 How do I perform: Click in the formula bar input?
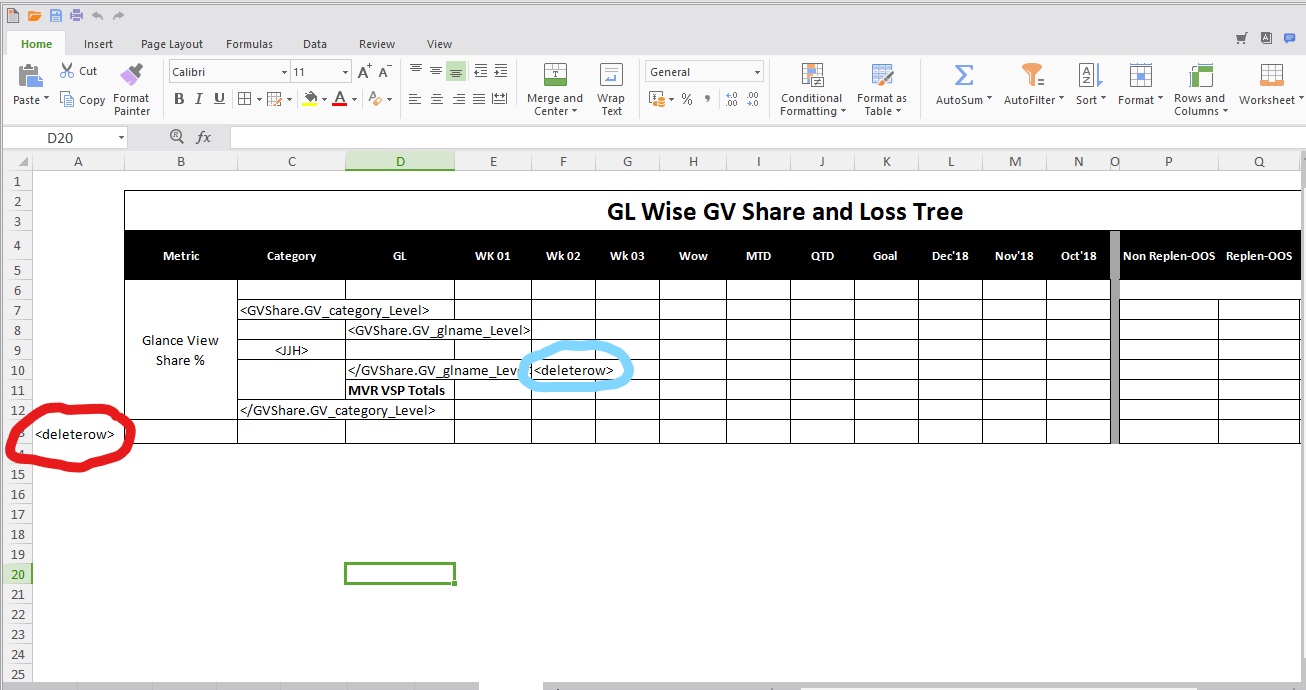click(x=767, y=137)
